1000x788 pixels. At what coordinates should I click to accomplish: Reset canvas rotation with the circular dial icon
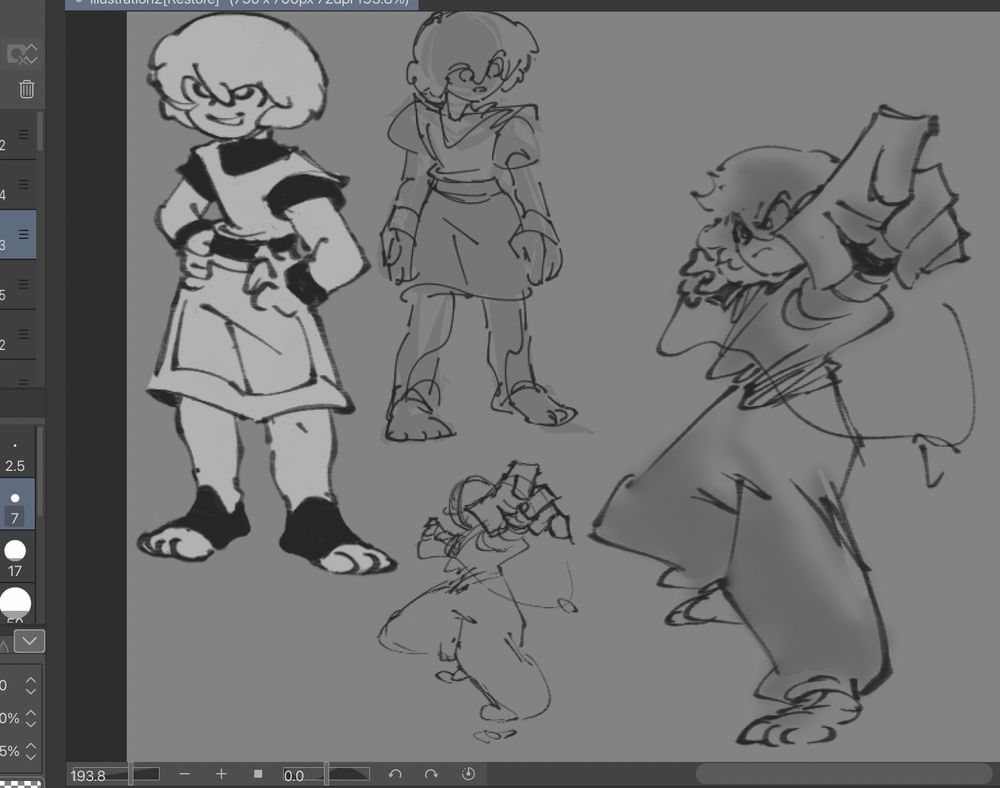468,774
